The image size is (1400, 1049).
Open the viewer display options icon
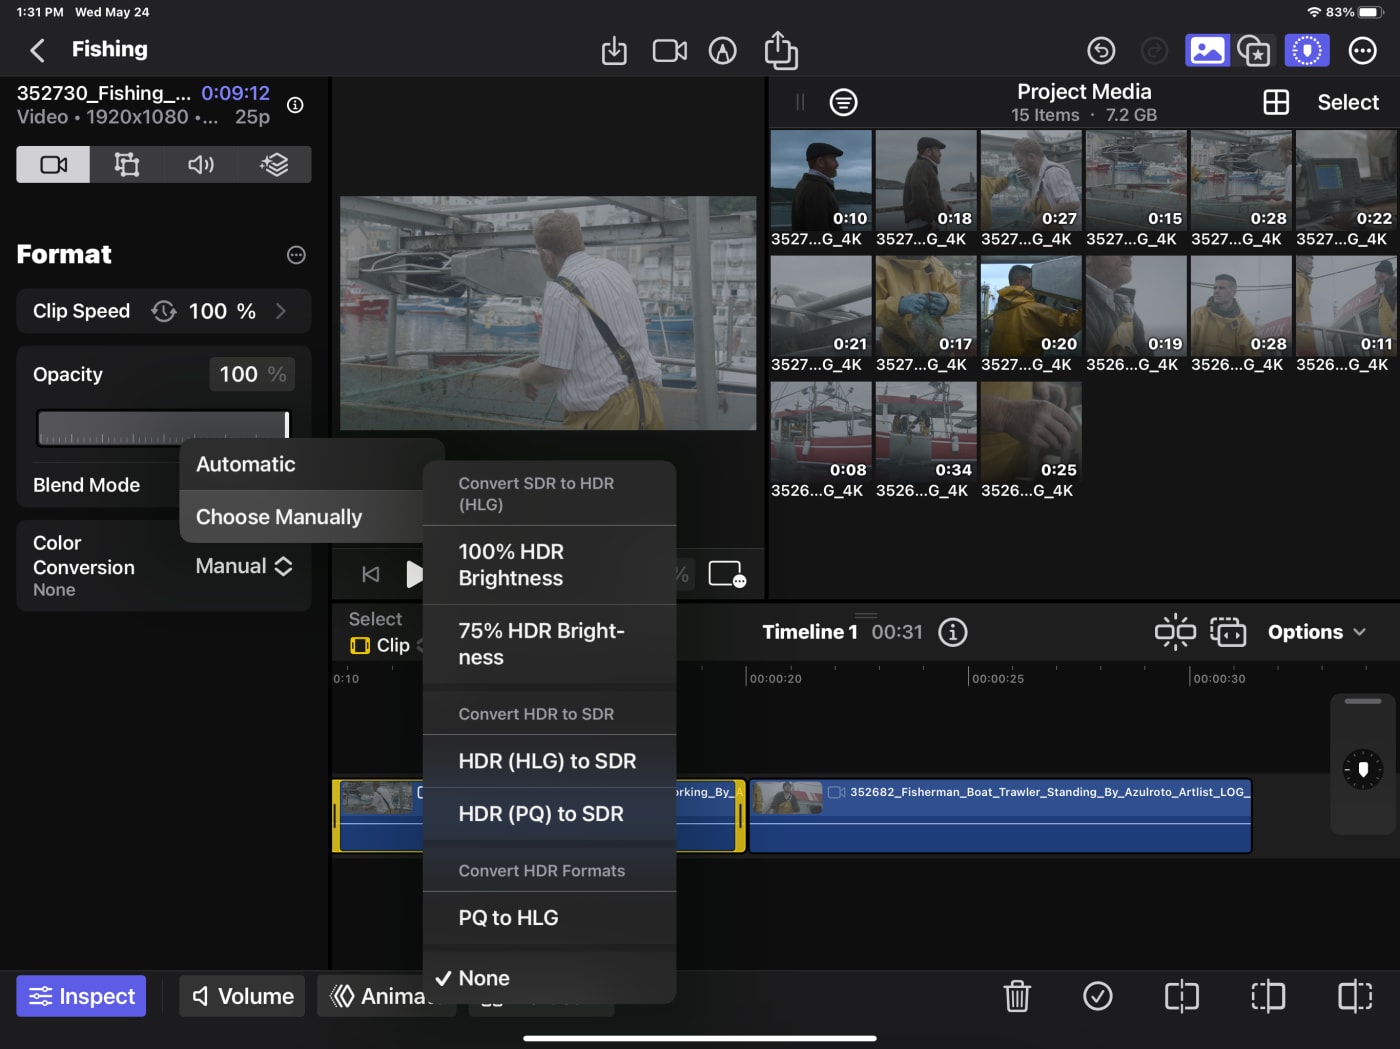[726, 574]
